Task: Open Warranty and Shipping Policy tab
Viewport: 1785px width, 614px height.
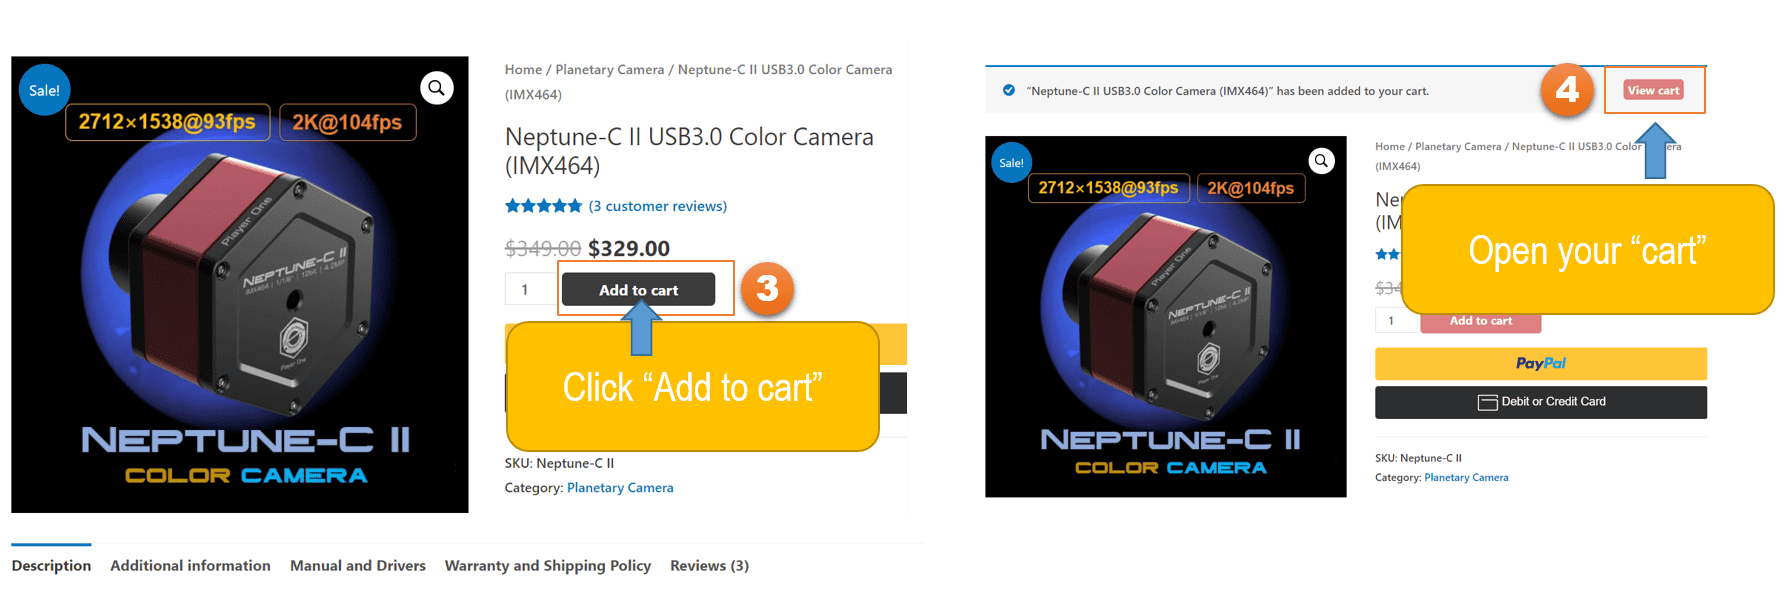Action: coord(547,565)
